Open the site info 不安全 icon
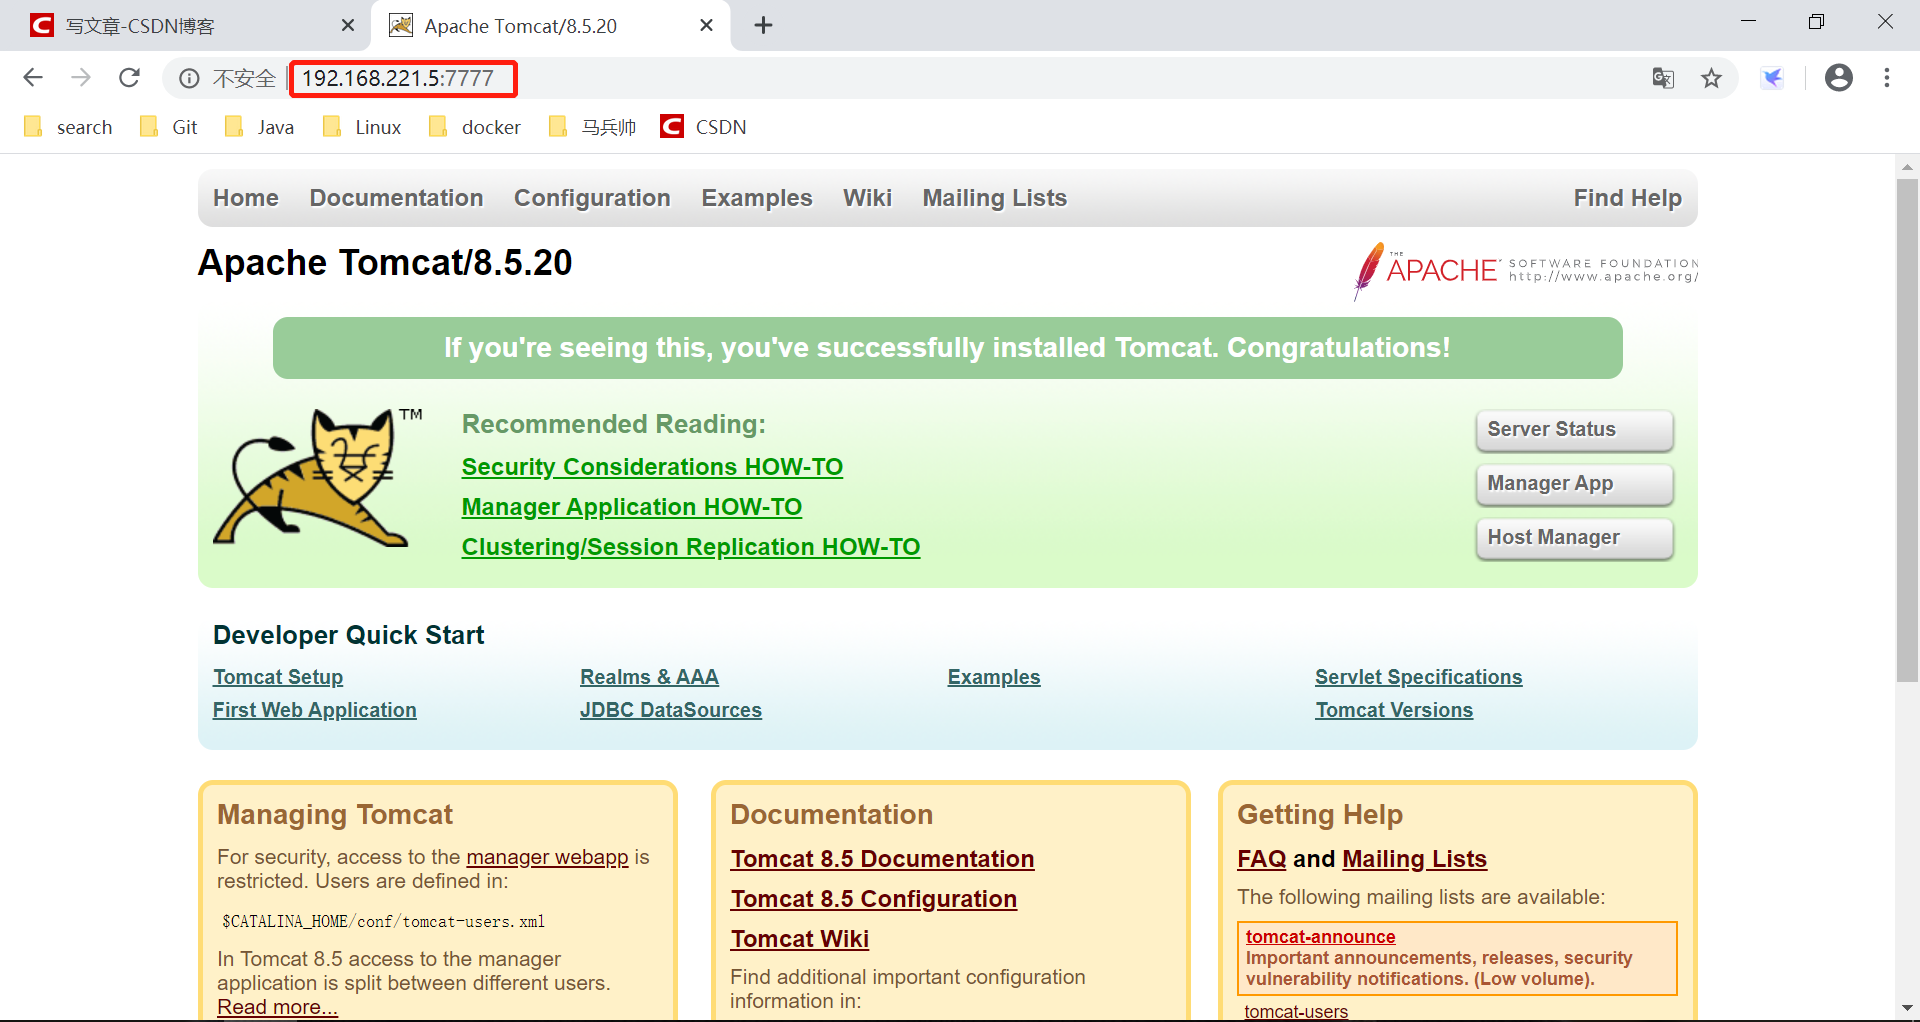 click(x=189, y=78)
